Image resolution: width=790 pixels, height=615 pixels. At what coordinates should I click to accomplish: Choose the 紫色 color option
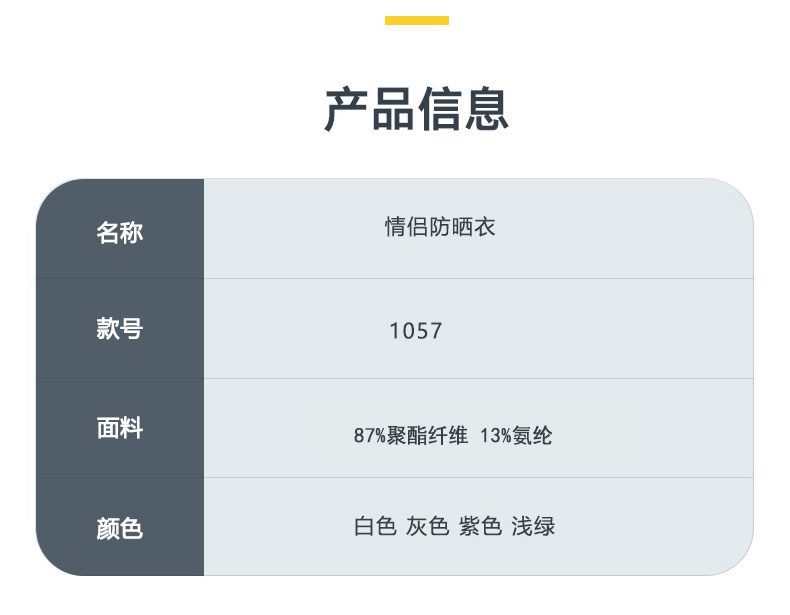click(480, 526)
